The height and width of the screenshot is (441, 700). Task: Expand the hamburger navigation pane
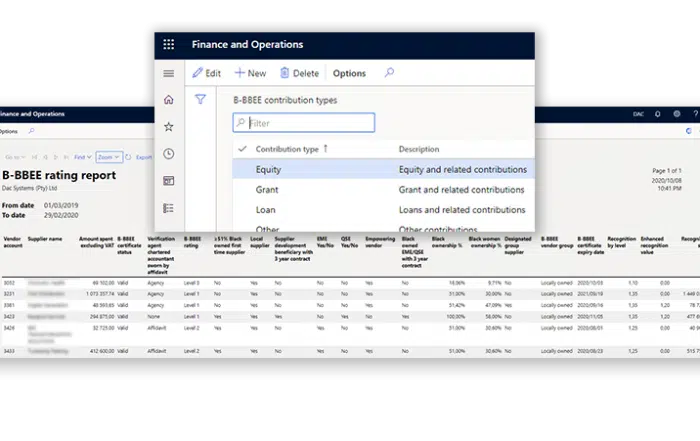168,73
